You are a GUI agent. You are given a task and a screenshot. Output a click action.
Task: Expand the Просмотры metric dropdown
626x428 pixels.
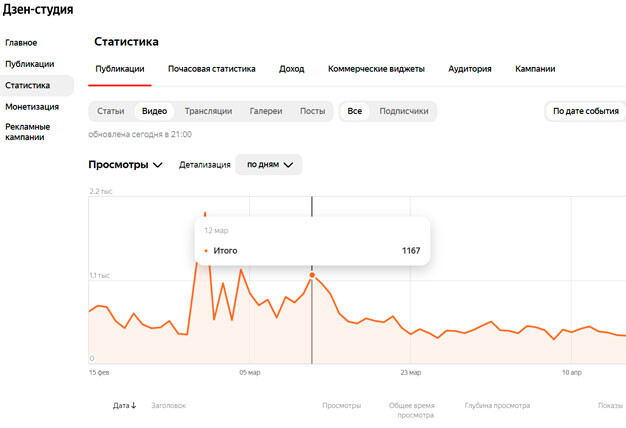[125, 165]
